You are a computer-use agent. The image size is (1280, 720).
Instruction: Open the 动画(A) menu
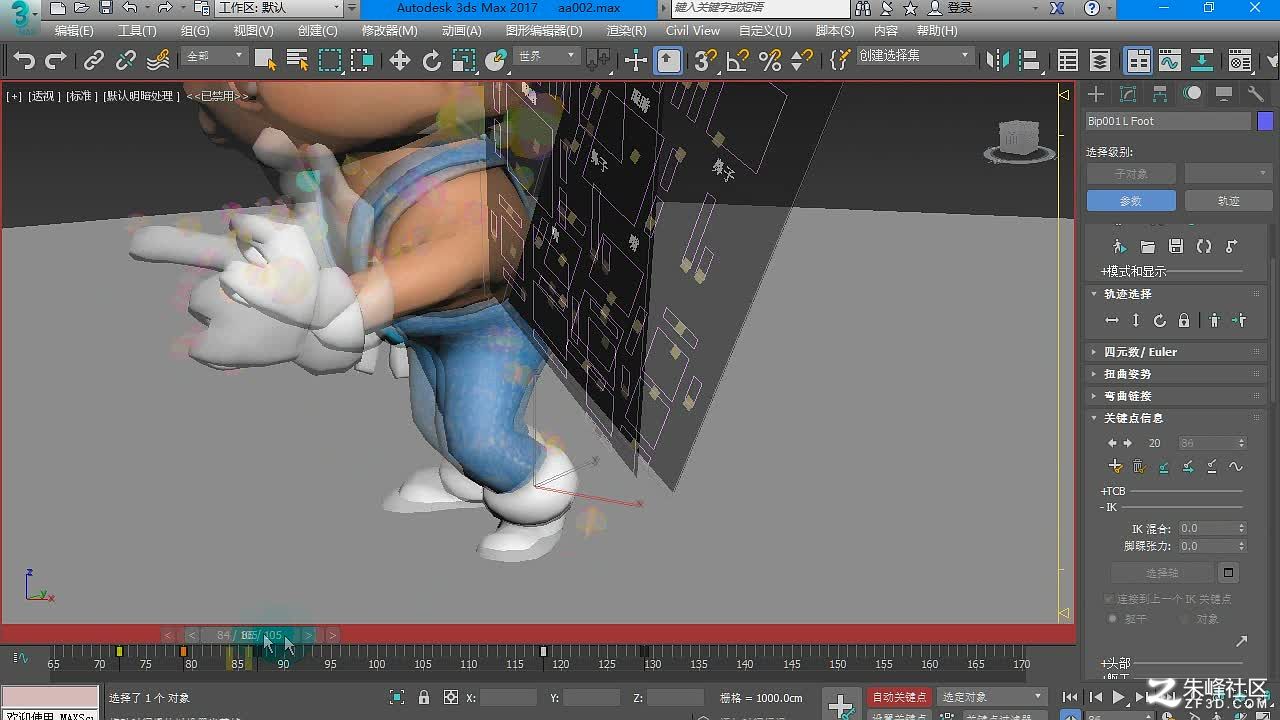tap(461, 31)
